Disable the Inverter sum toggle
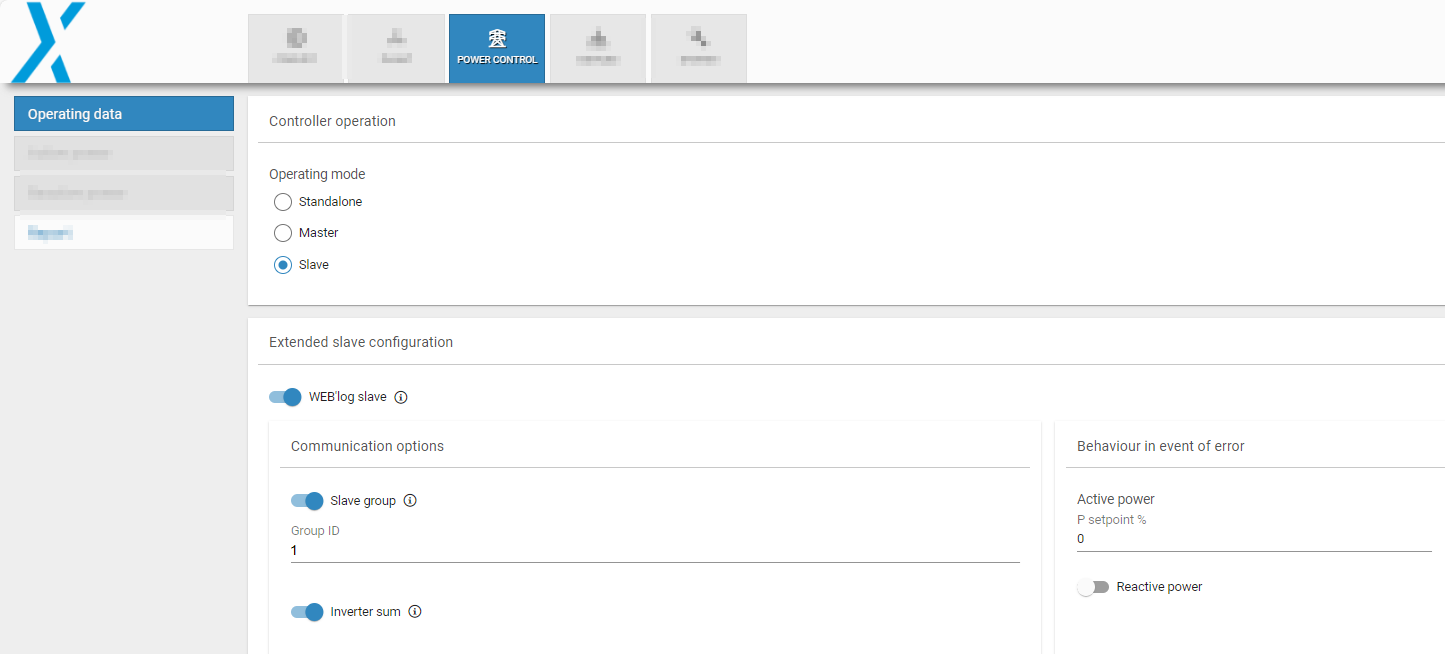This screenshot has height=654, width=1445. pyautogui.click(x=307, y=611)
